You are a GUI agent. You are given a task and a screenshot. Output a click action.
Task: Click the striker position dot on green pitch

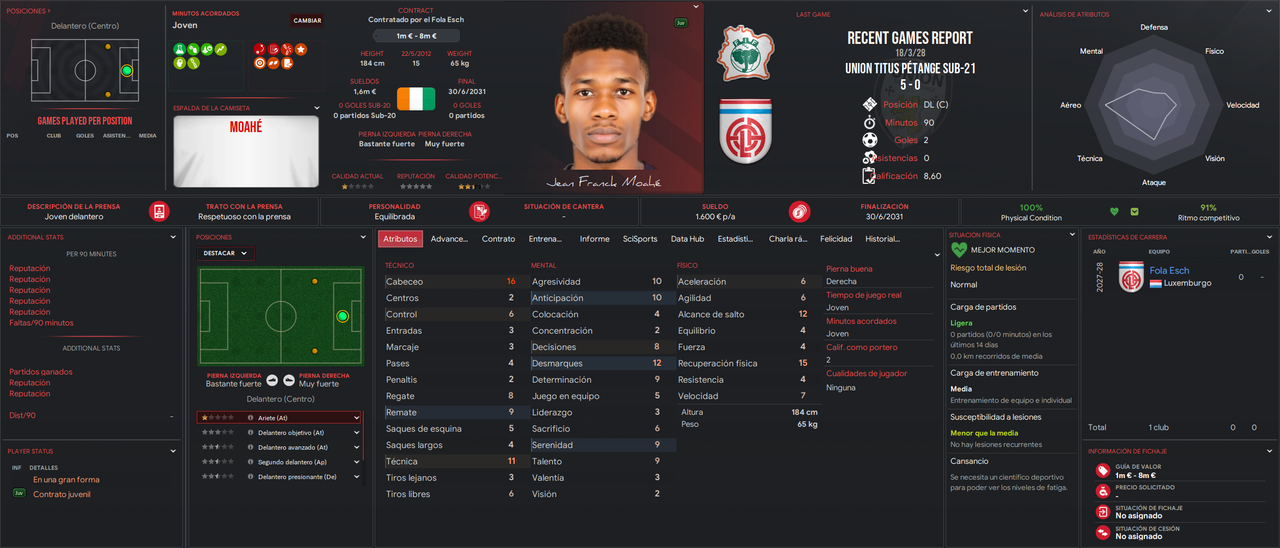point(343,316)
